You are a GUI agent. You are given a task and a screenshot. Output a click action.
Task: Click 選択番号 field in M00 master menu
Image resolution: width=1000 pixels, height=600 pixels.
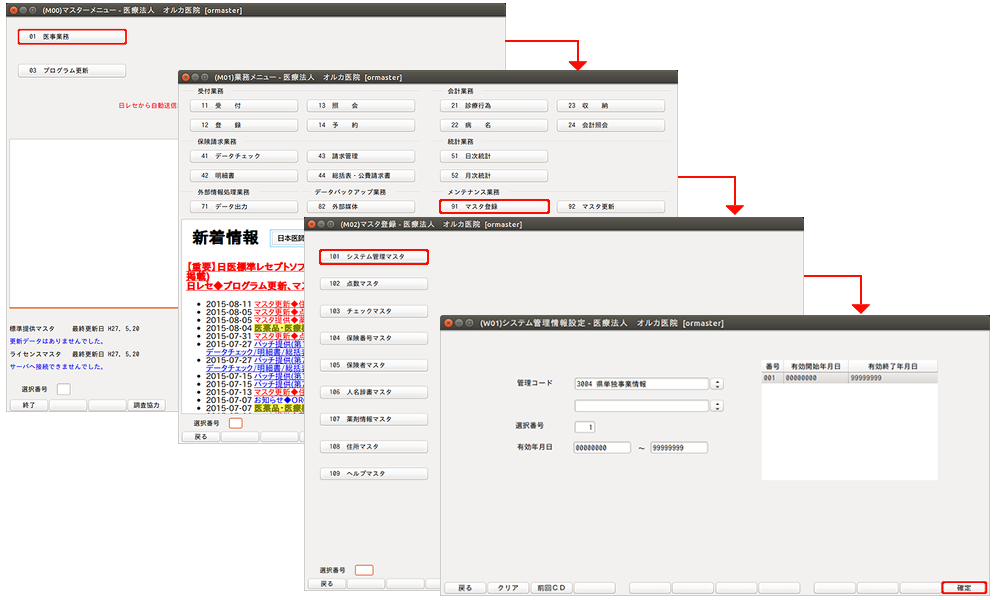(64, 389)
